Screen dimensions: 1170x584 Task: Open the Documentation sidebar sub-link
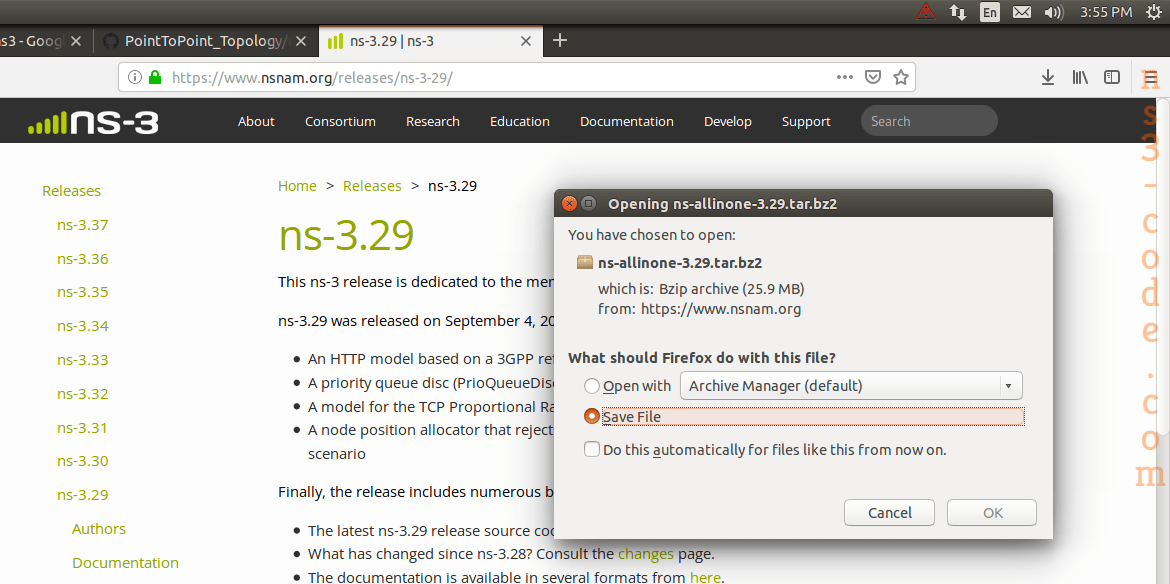pyautogui.click(x=125, y=562)
